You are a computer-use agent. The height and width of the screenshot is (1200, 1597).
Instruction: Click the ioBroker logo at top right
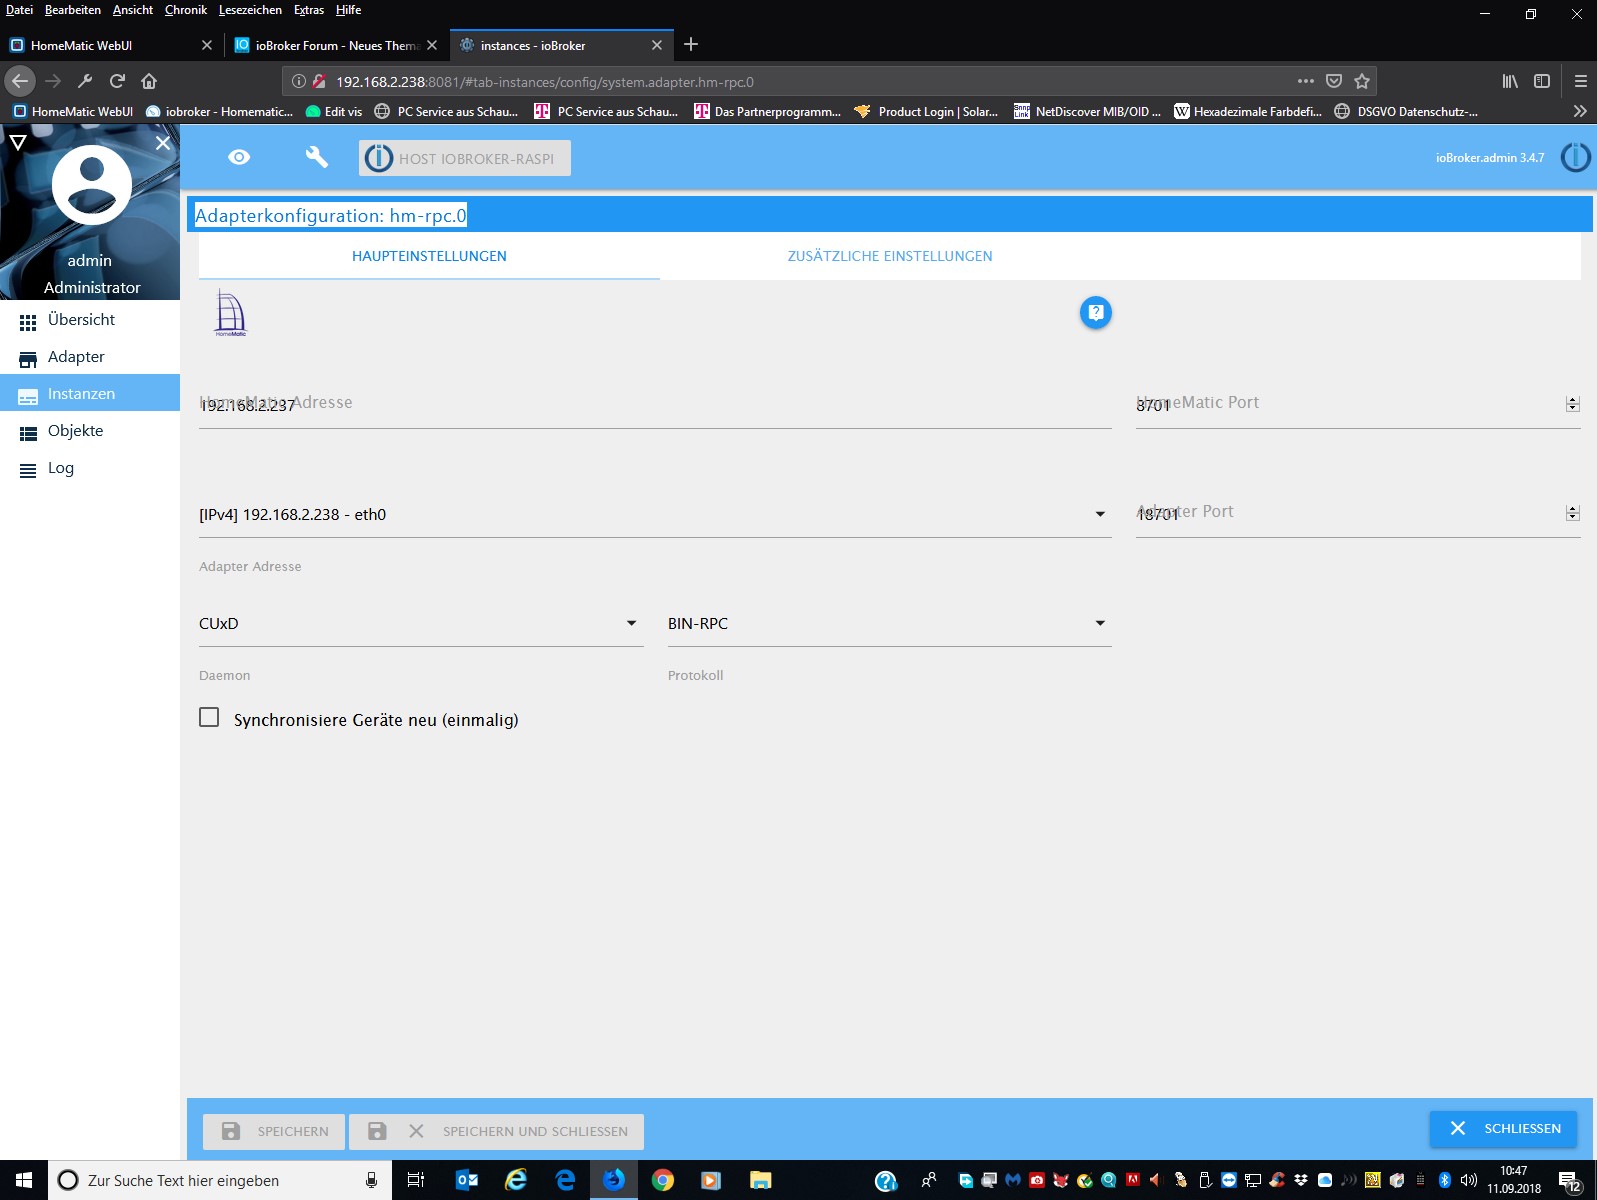(x=1575, y=157)
